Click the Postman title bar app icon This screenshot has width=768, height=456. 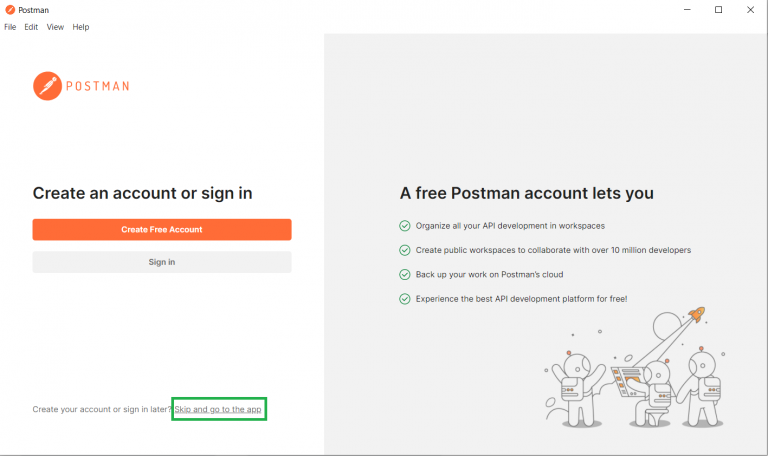10,10
